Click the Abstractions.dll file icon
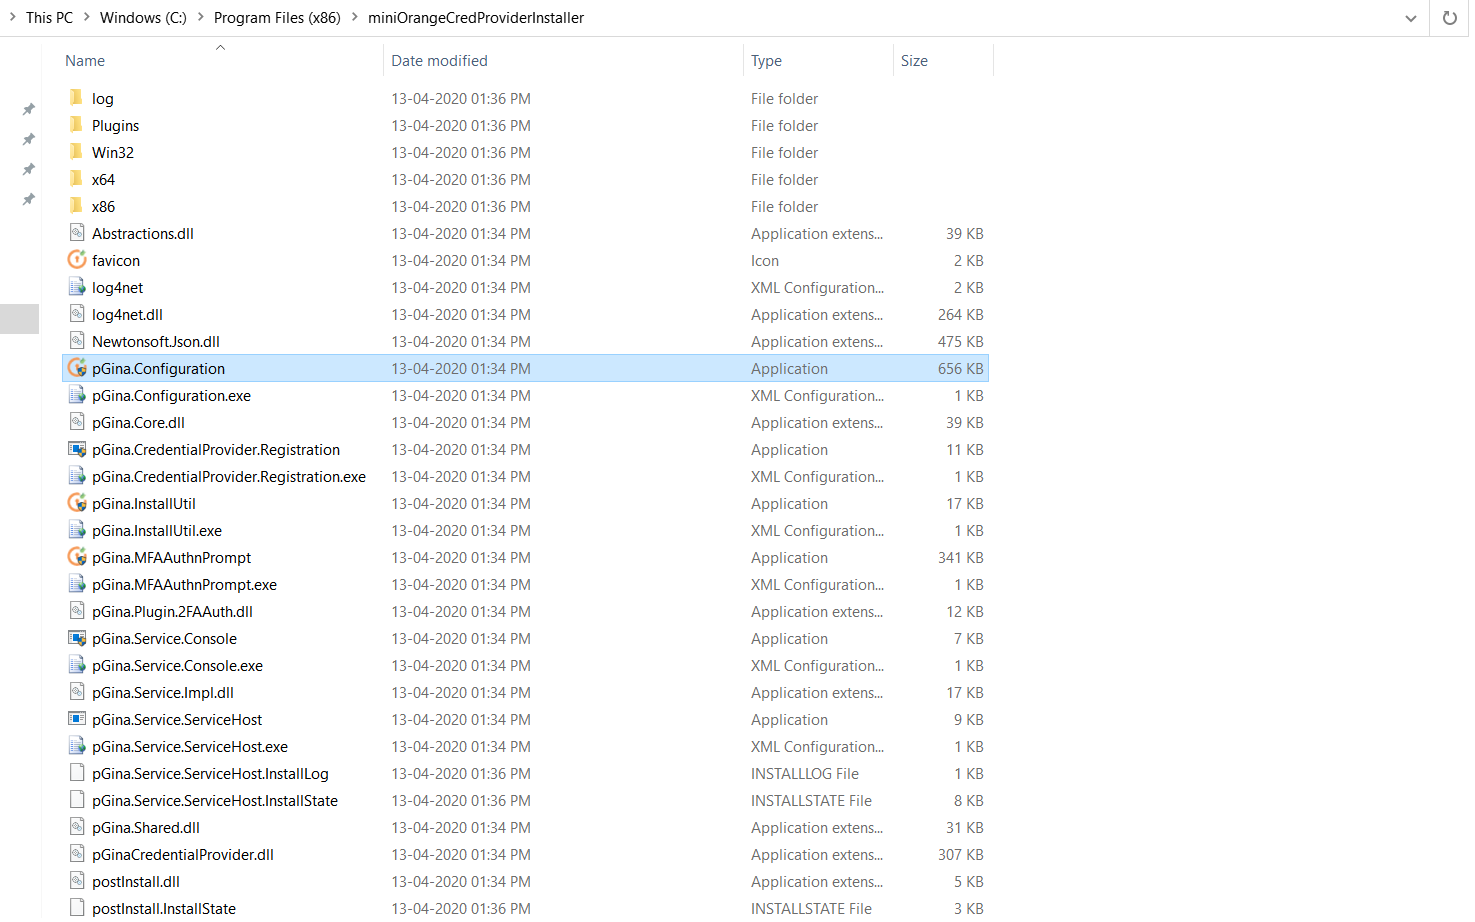The height and width of the screenshot is (922, 1475). click(77, 233)
